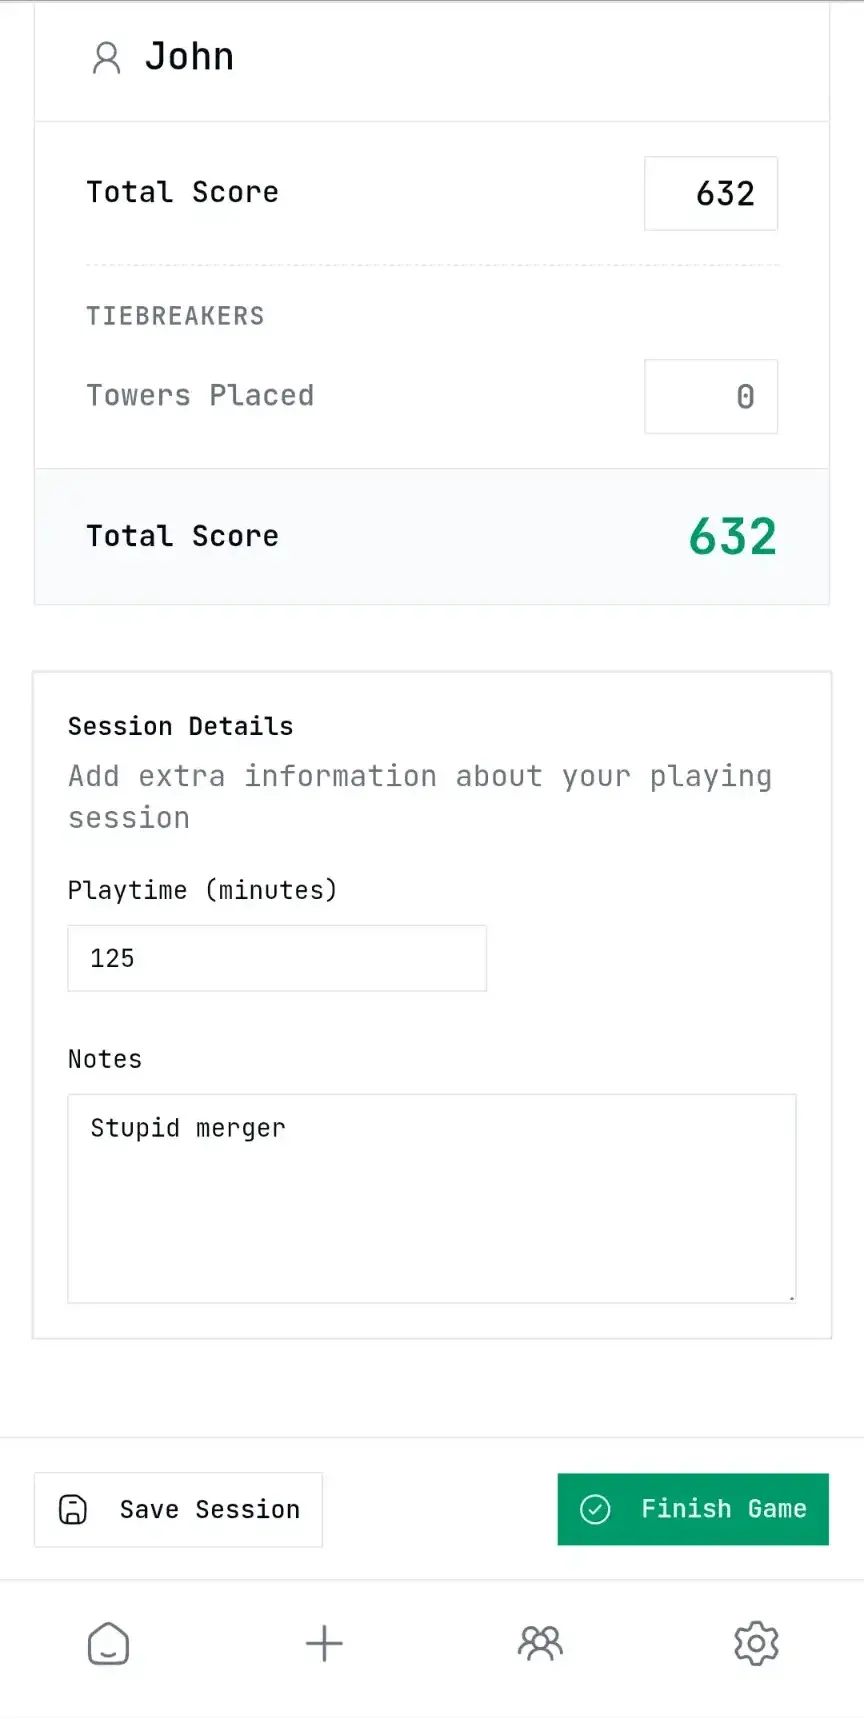Click the Towers Placed tiebreaker field

[711, 397]
